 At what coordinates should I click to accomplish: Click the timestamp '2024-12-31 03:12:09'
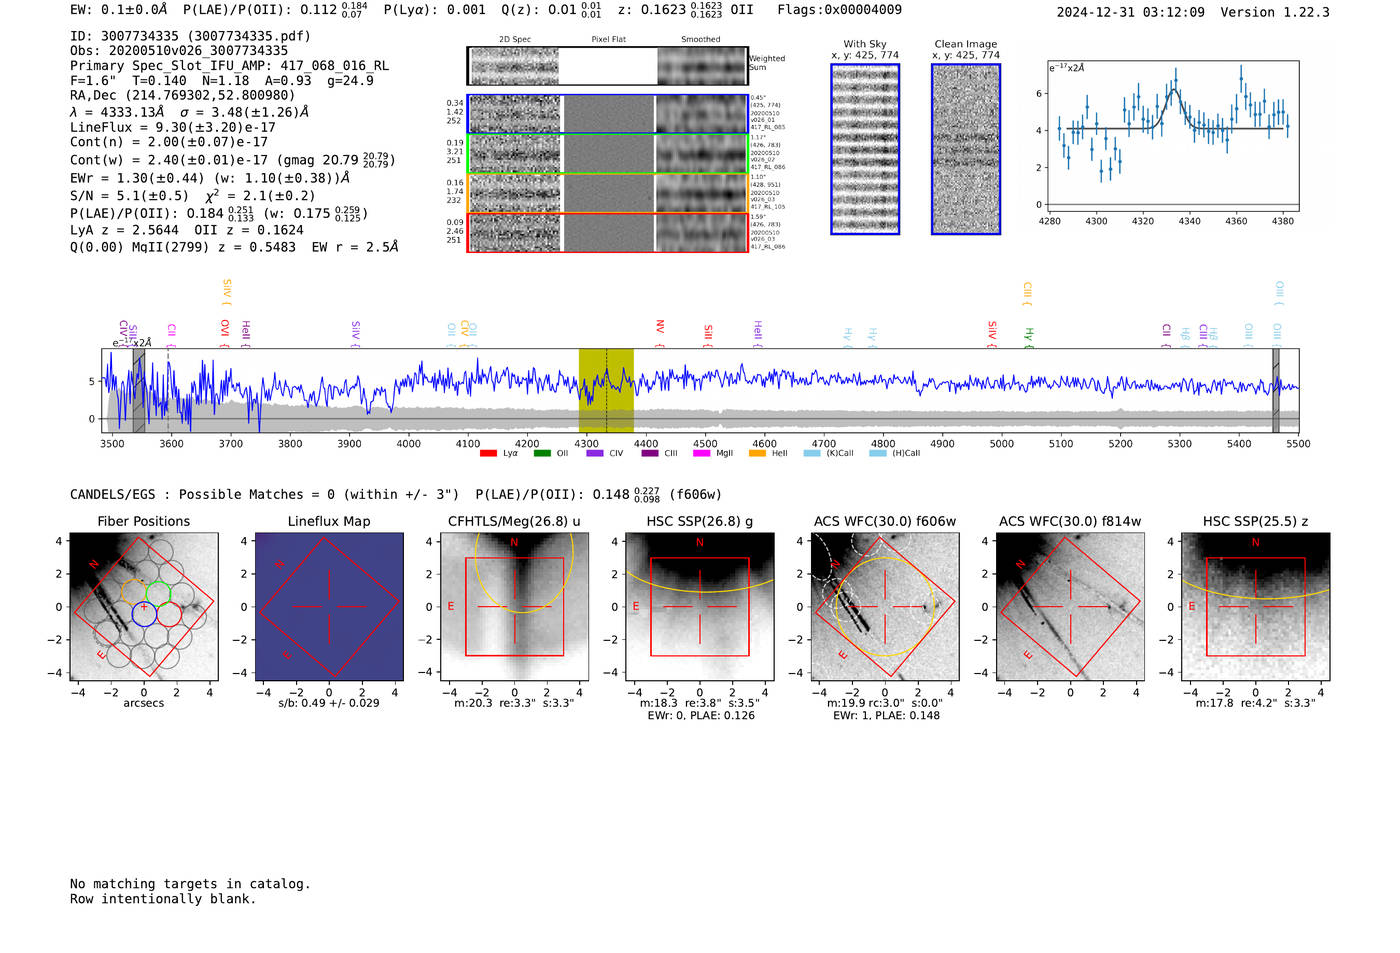pos(1130,12)
